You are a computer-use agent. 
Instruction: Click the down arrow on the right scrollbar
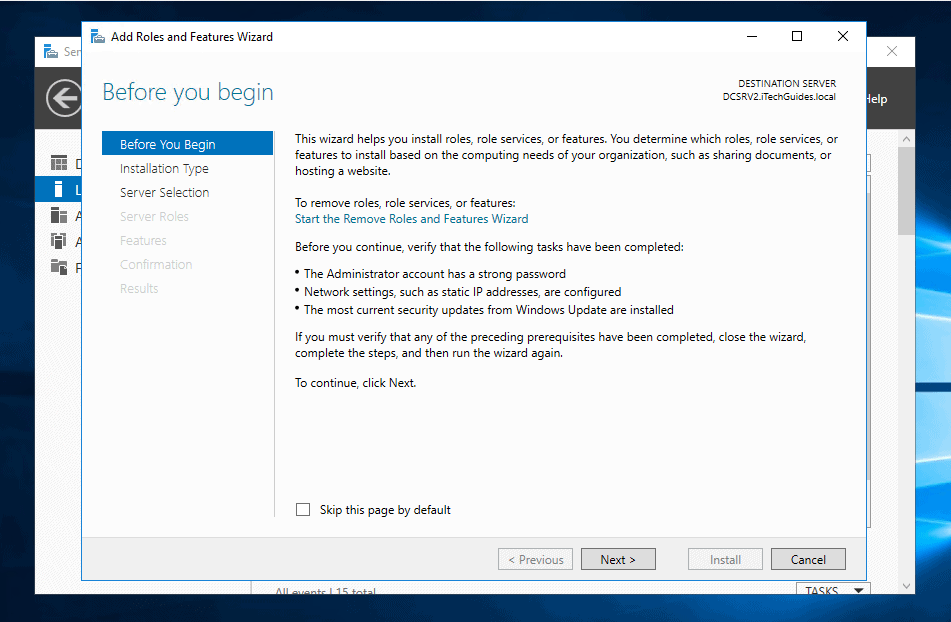pyautogui.click(x=906, y=586)
